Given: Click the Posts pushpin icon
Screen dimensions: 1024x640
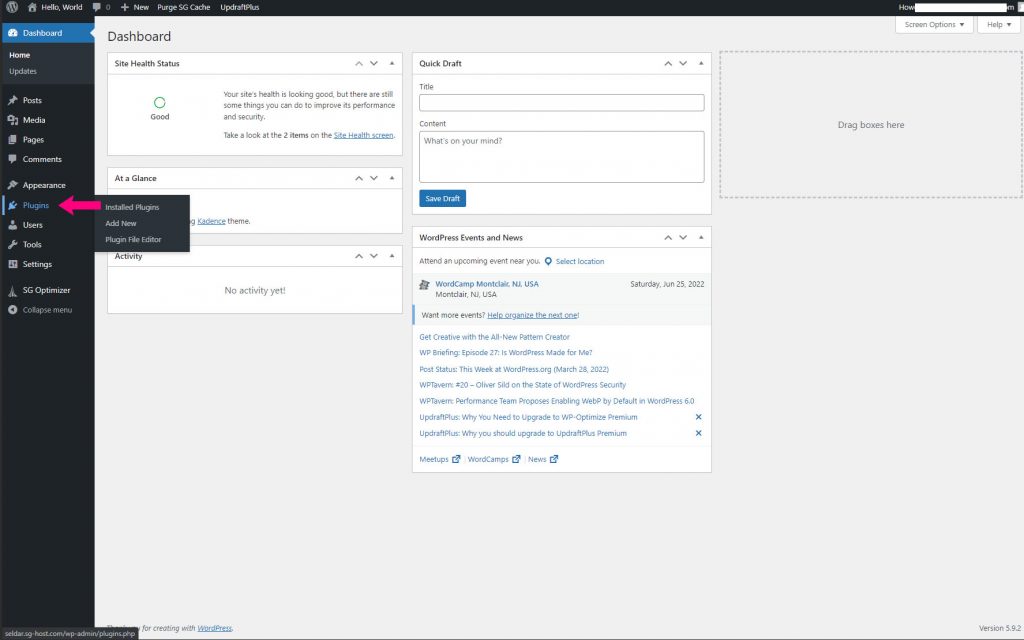Looking at the screenshot, I should click(12, 101).
